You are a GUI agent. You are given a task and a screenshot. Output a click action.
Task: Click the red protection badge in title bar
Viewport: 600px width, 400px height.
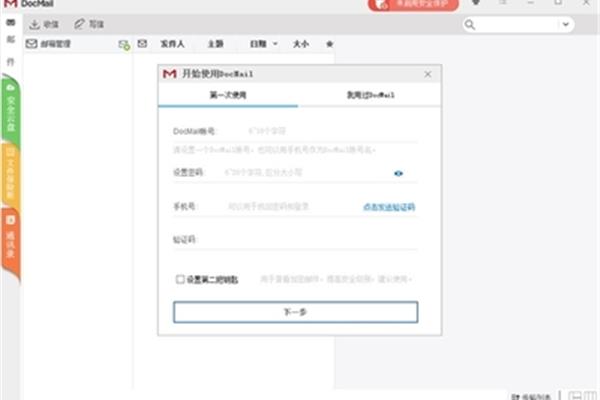413,4
